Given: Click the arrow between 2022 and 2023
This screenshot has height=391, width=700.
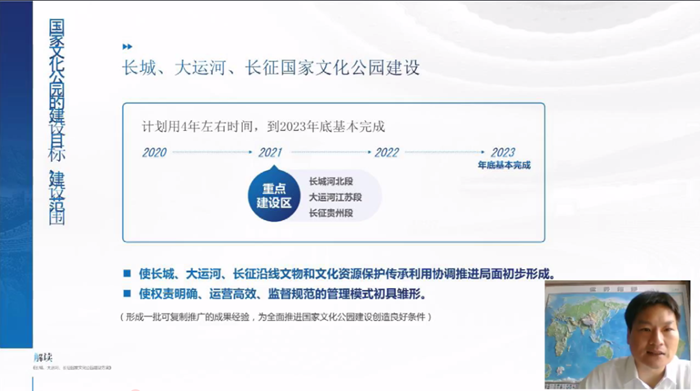Looking at the screenshot, I should coord(445,152).
